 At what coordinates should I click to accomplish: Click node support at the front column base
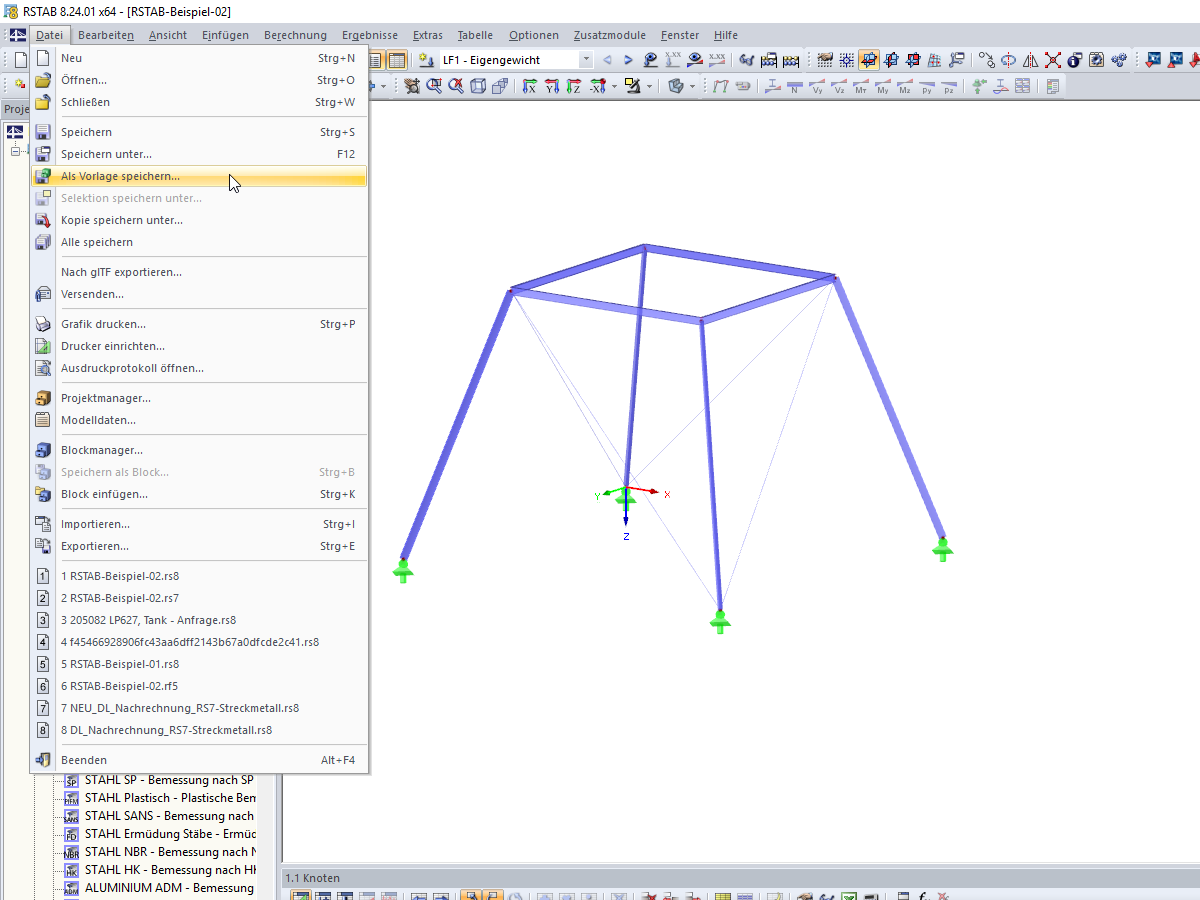point(720,622)
